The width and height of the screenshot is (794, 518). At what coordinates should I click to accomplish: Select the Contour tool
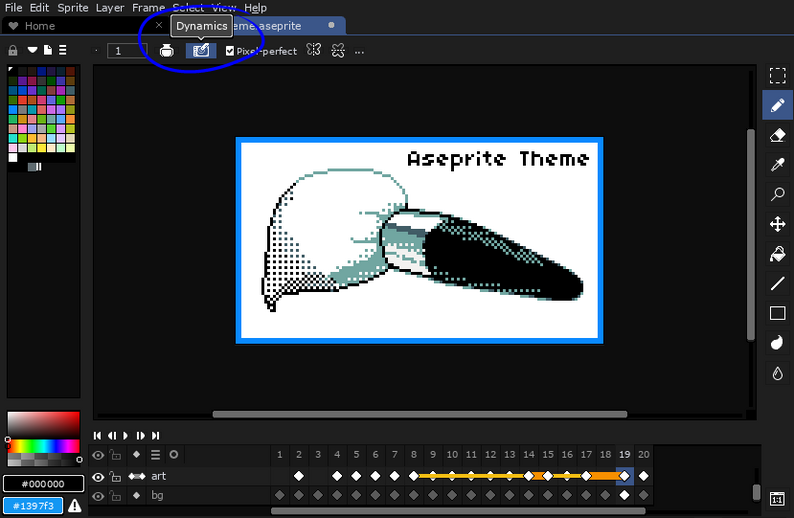[777, 343]
